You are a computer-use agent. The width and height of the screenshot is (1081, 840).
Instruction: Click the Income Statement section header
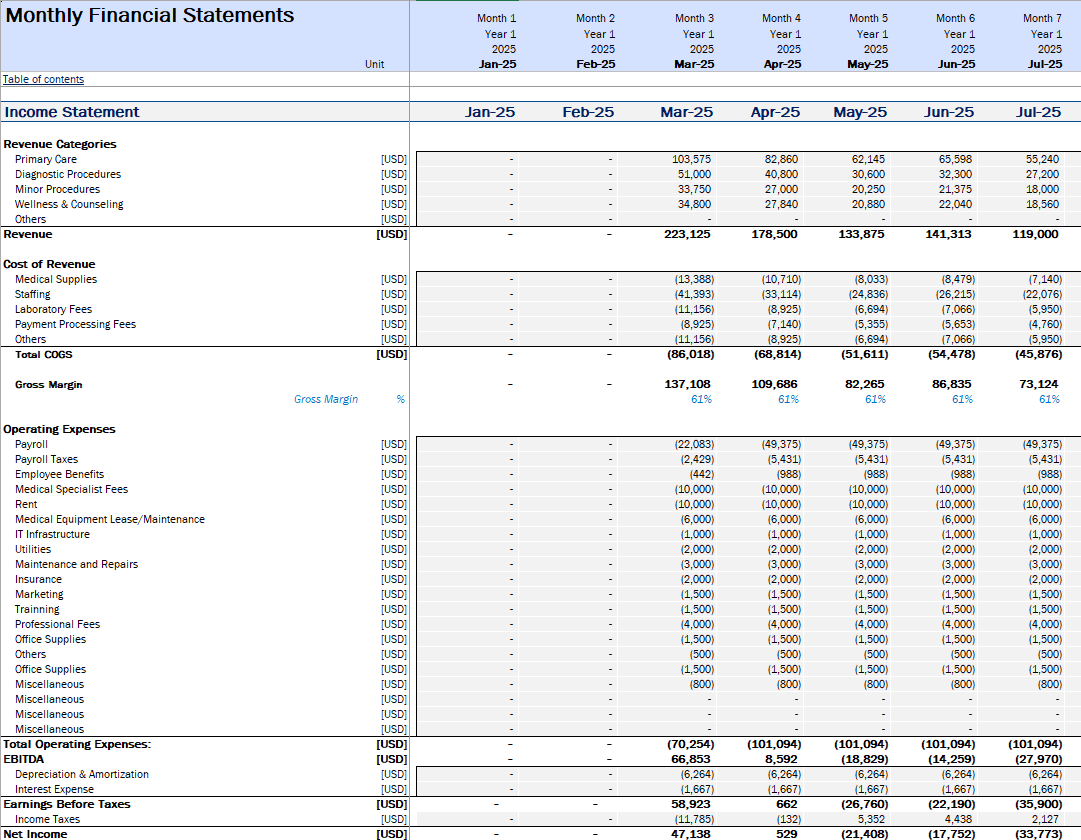coord(72,112)
